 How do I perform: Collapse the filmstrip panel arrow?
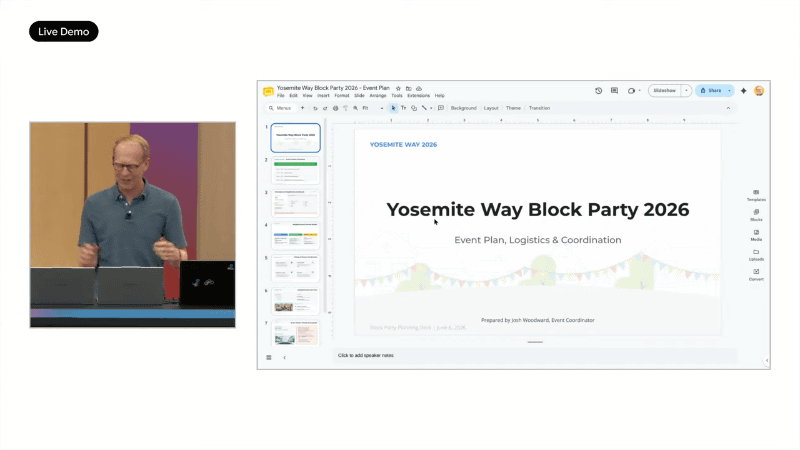tap(284, 358)
